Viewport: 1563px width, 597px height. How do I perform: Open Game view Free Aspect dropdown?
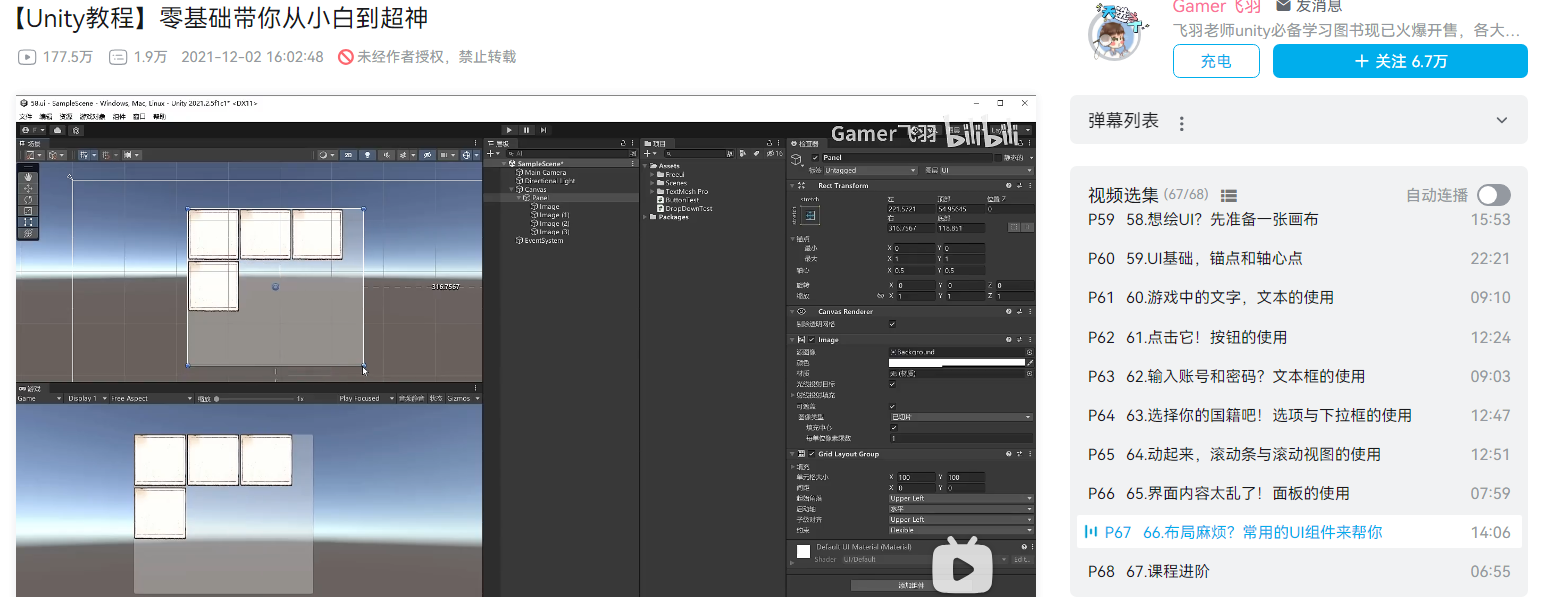(151, 398)
